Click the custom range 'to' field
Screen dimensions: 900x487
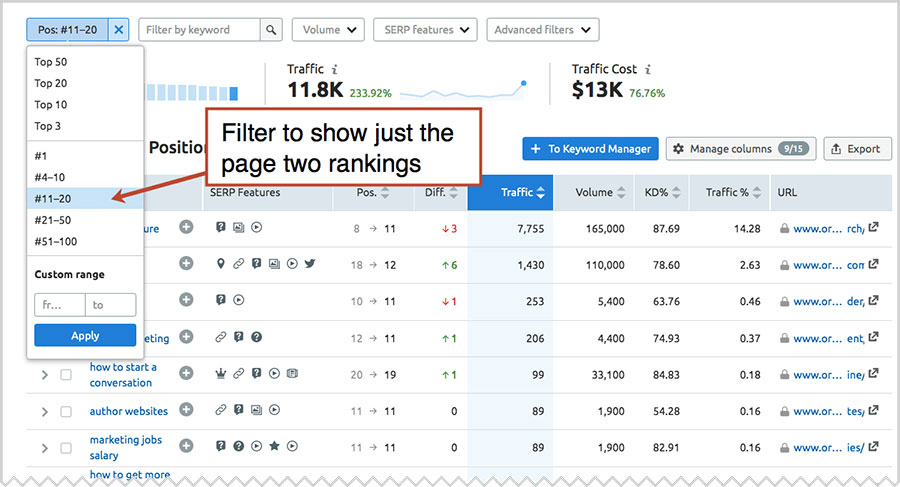point(111,305)
